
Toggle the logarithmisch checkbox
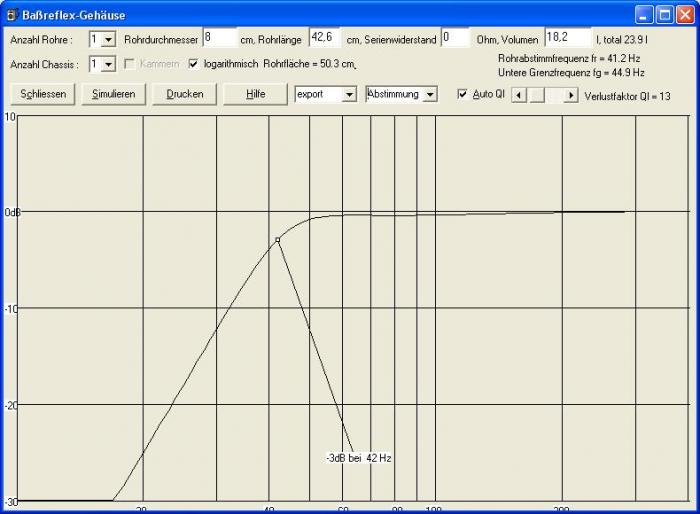tap(194, 64)
